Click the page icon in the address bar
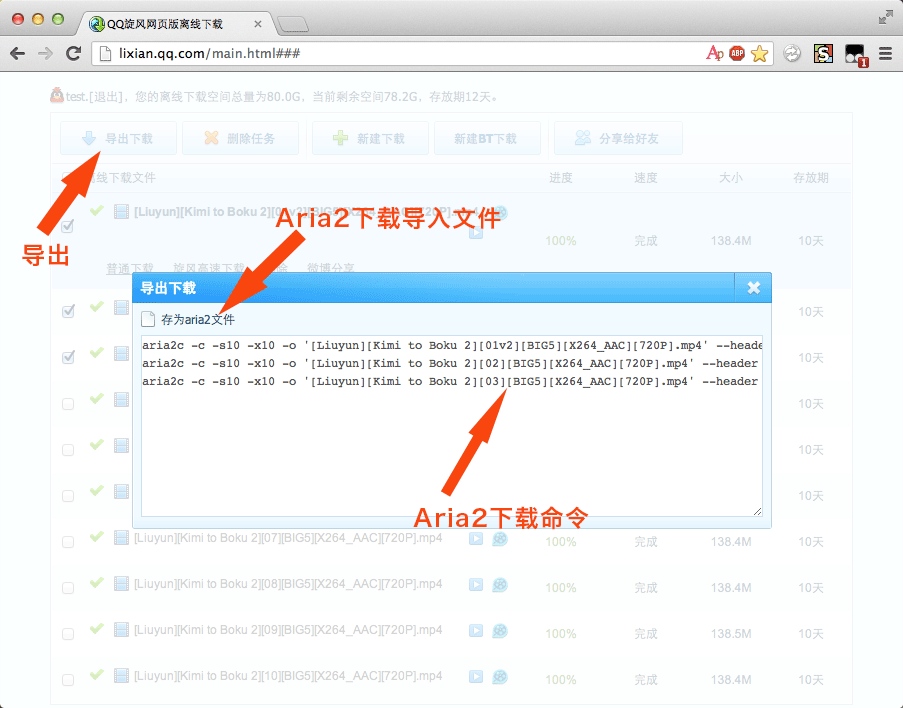 (x=105, y=54)
